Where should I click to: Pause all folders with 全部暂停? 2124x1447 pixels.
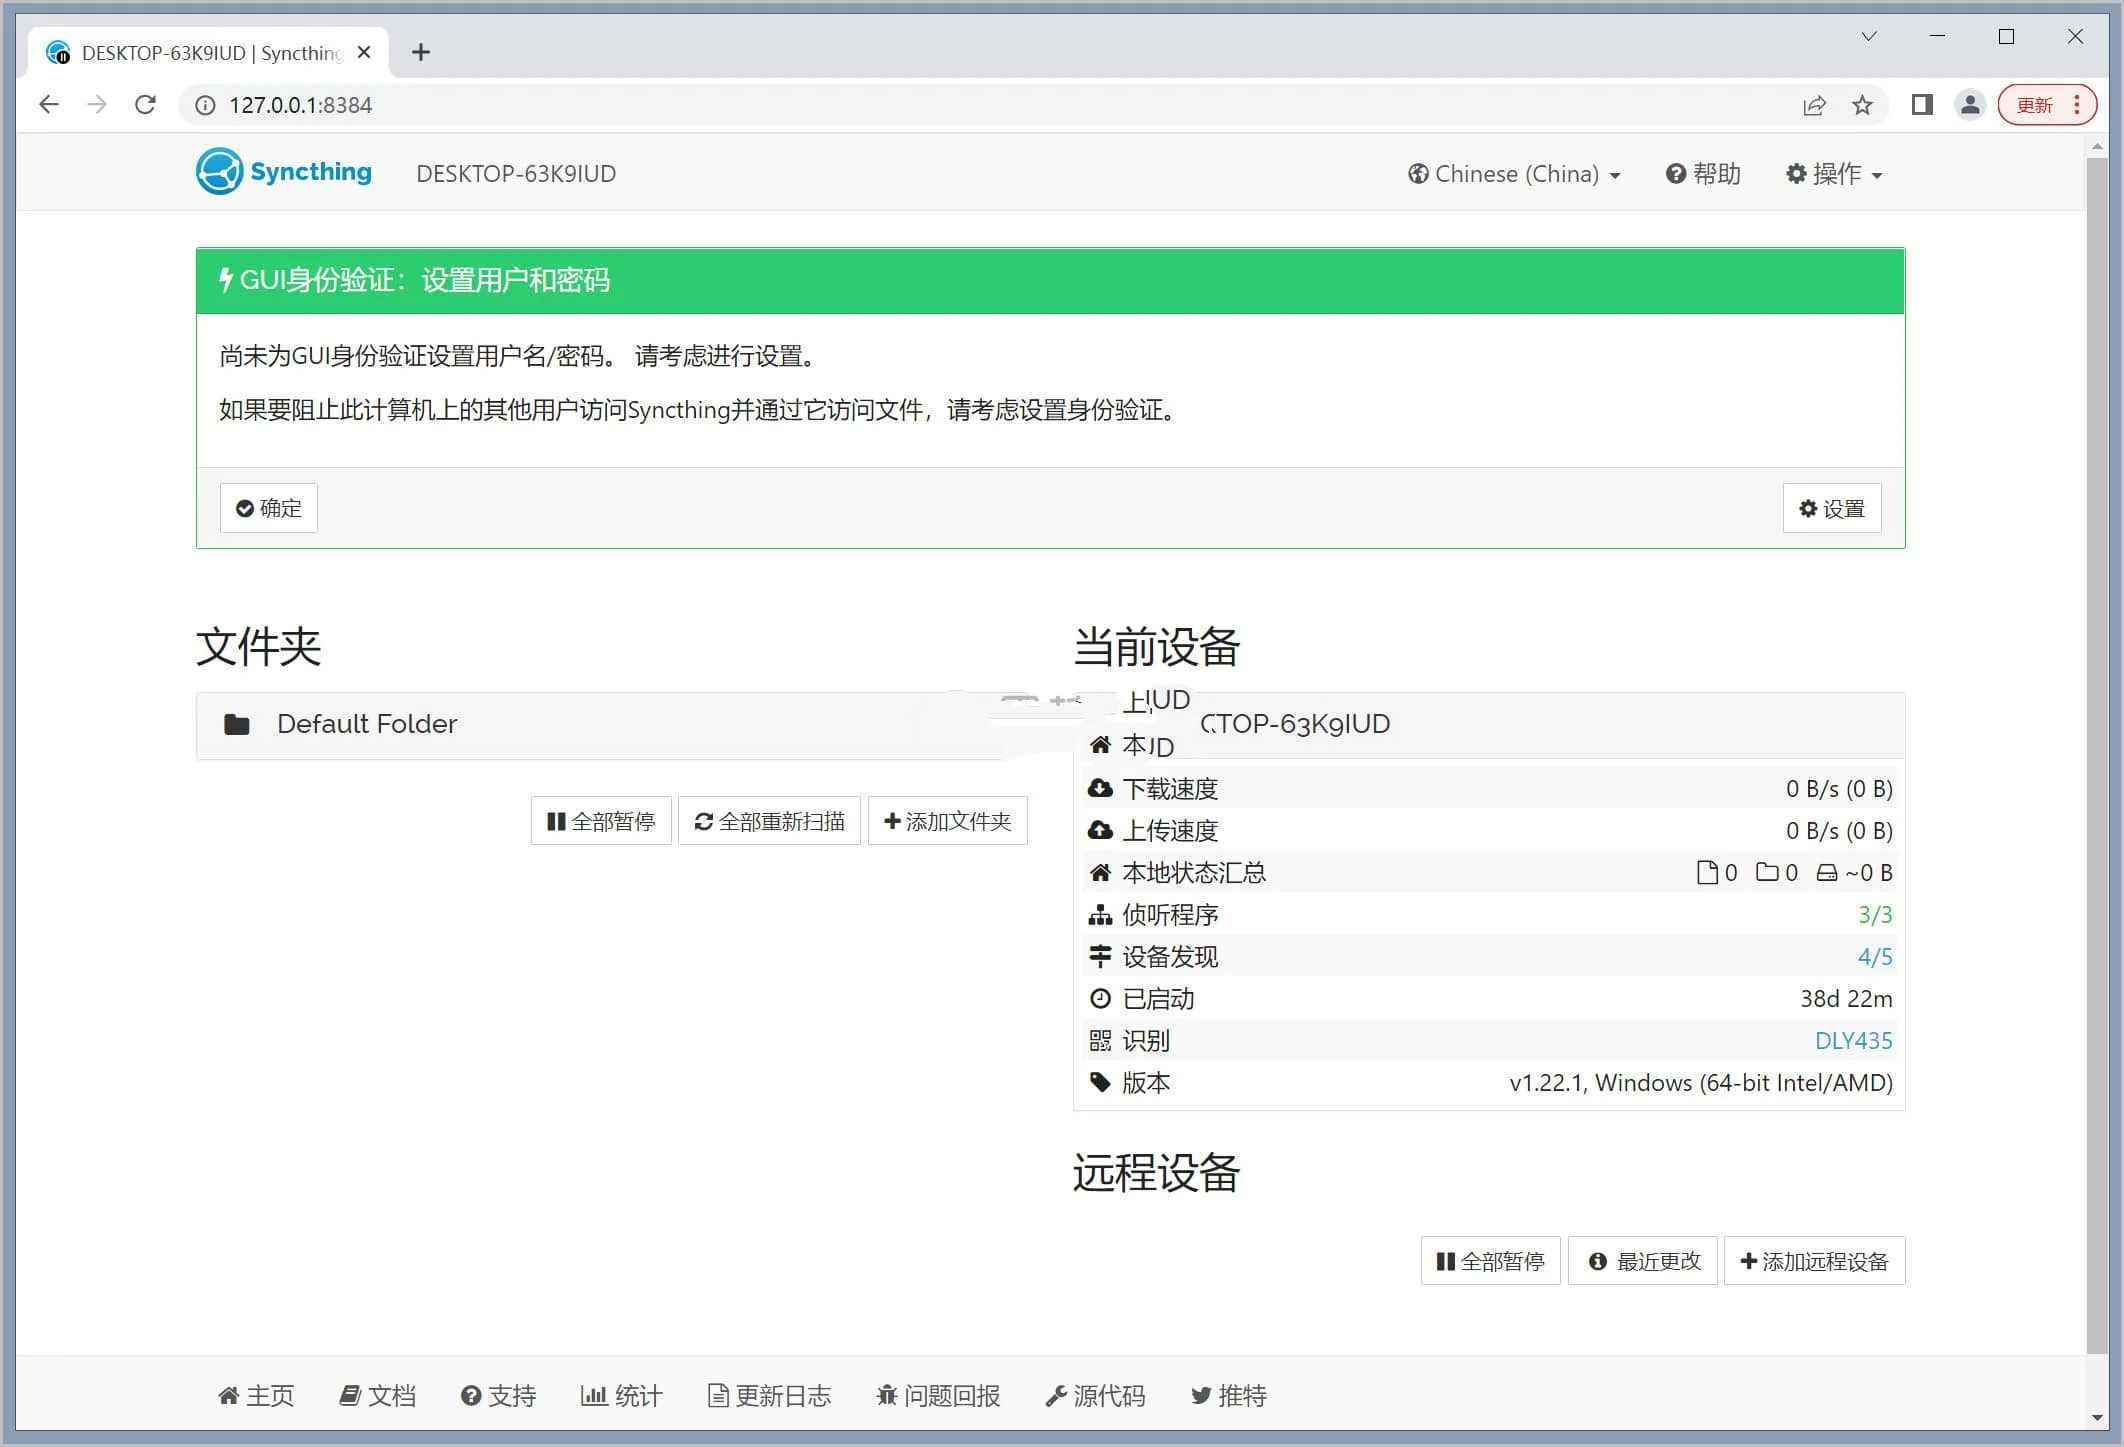coord(600,820)
